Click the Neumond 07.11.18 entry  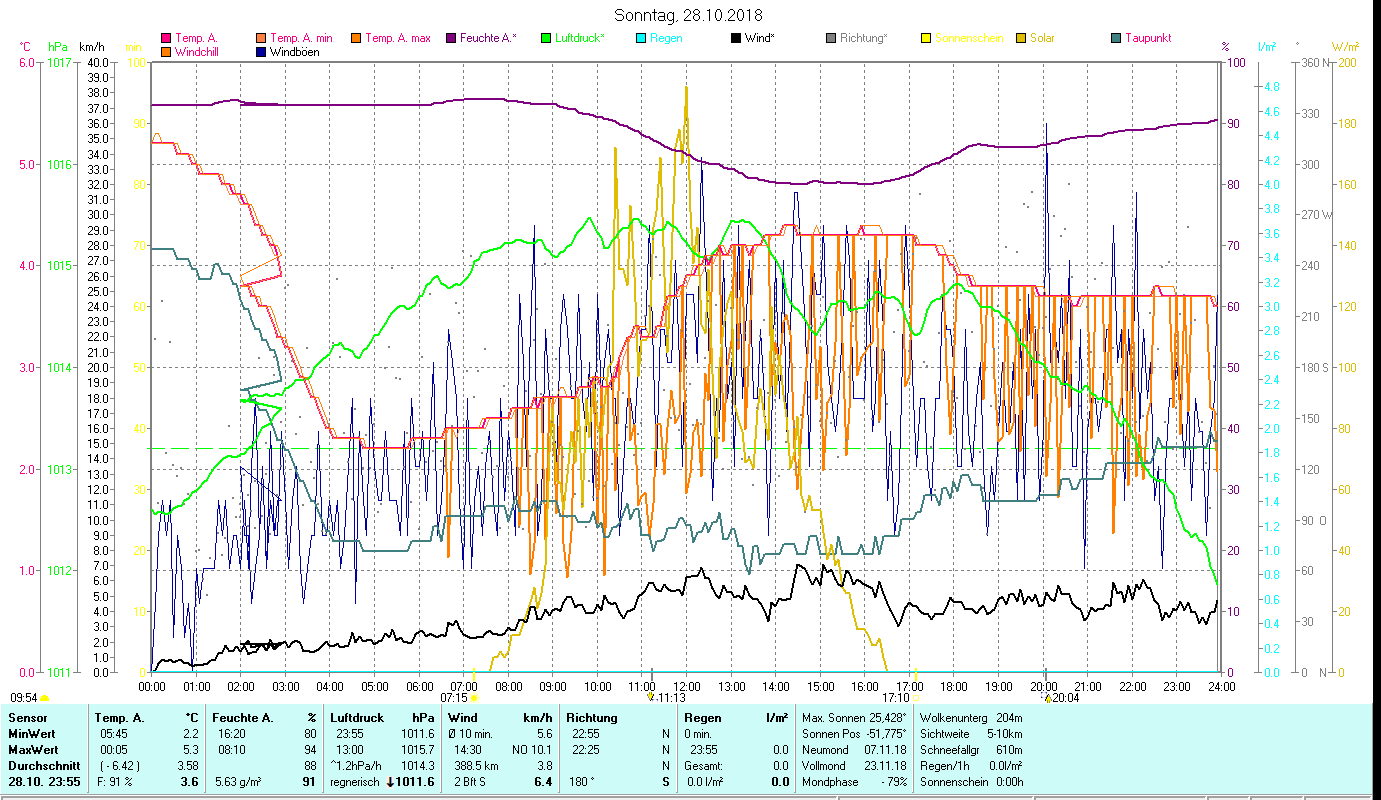(854, 750)
